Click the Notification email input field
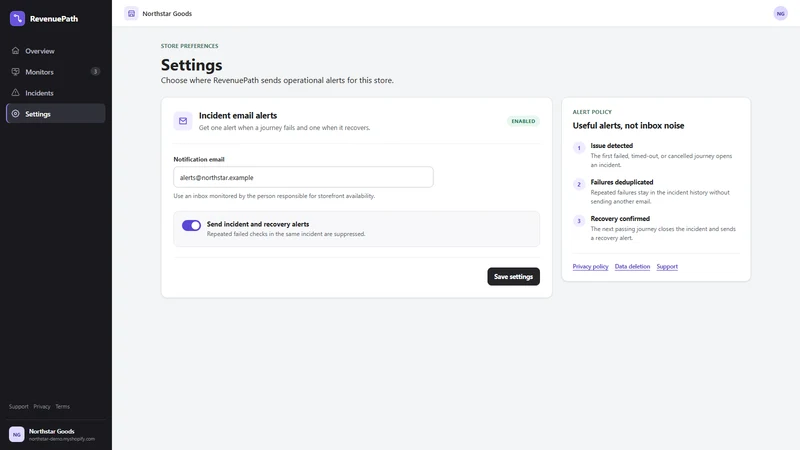The height and width of the screenshot is (450, 800). coord(303,177)
